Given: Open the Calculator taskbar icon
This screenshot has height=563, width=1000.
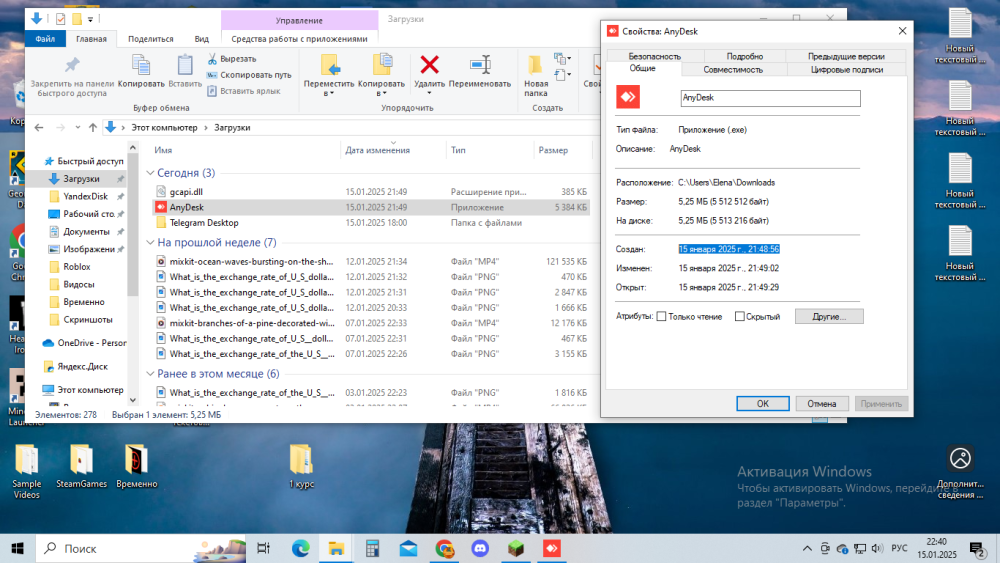Looking at the screenshot, I should click(x=372, y=548).
